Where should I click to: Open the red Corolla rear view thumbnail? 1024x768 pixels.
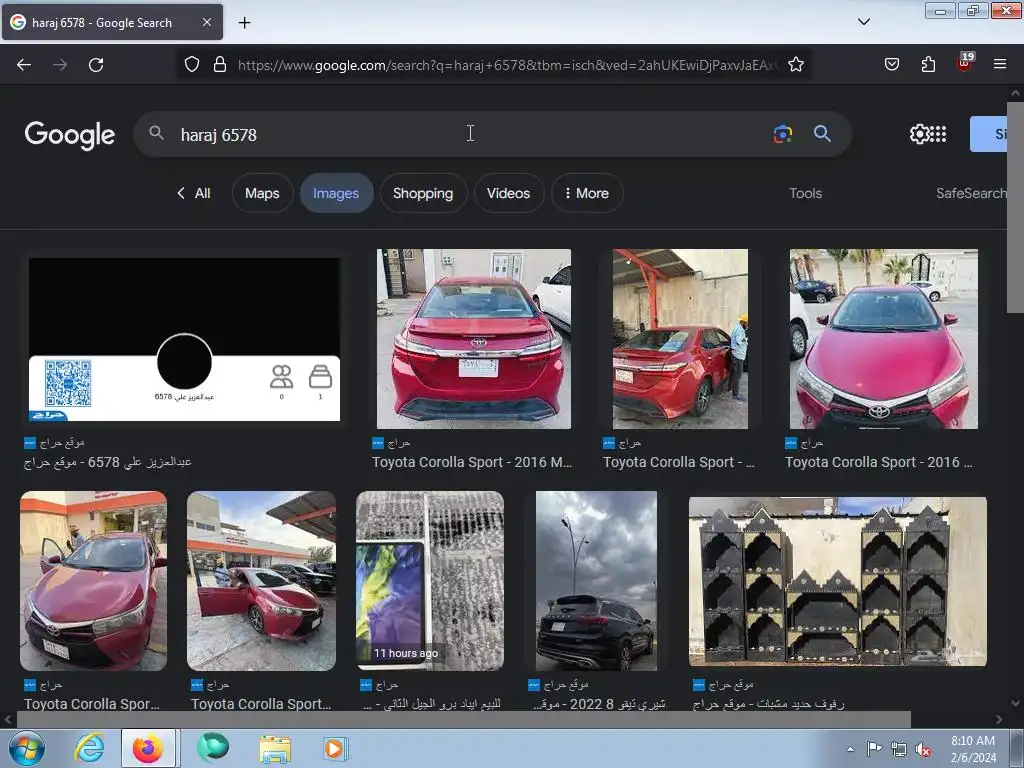pyautogui.click(x=473, y=338)
